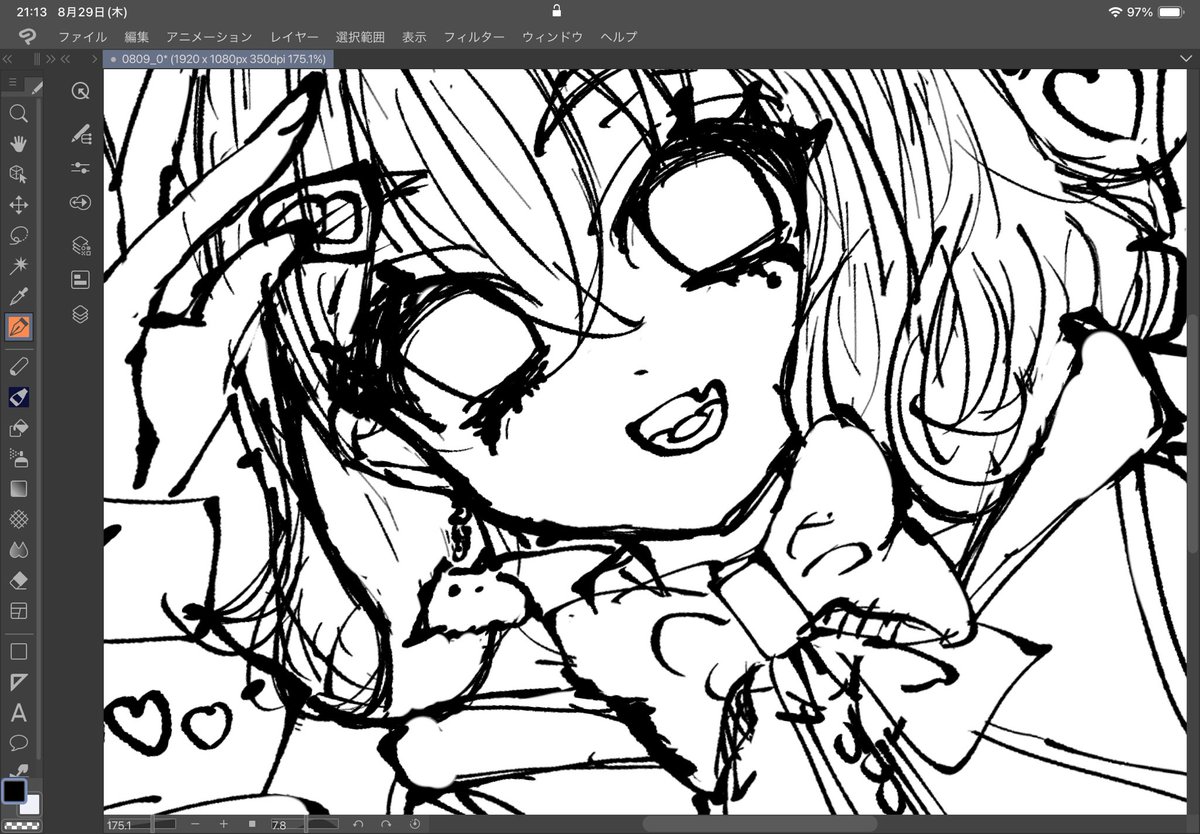The image size is (1200, 834).
Task: Select the Blend droplet tool
Action: (18, 550)
